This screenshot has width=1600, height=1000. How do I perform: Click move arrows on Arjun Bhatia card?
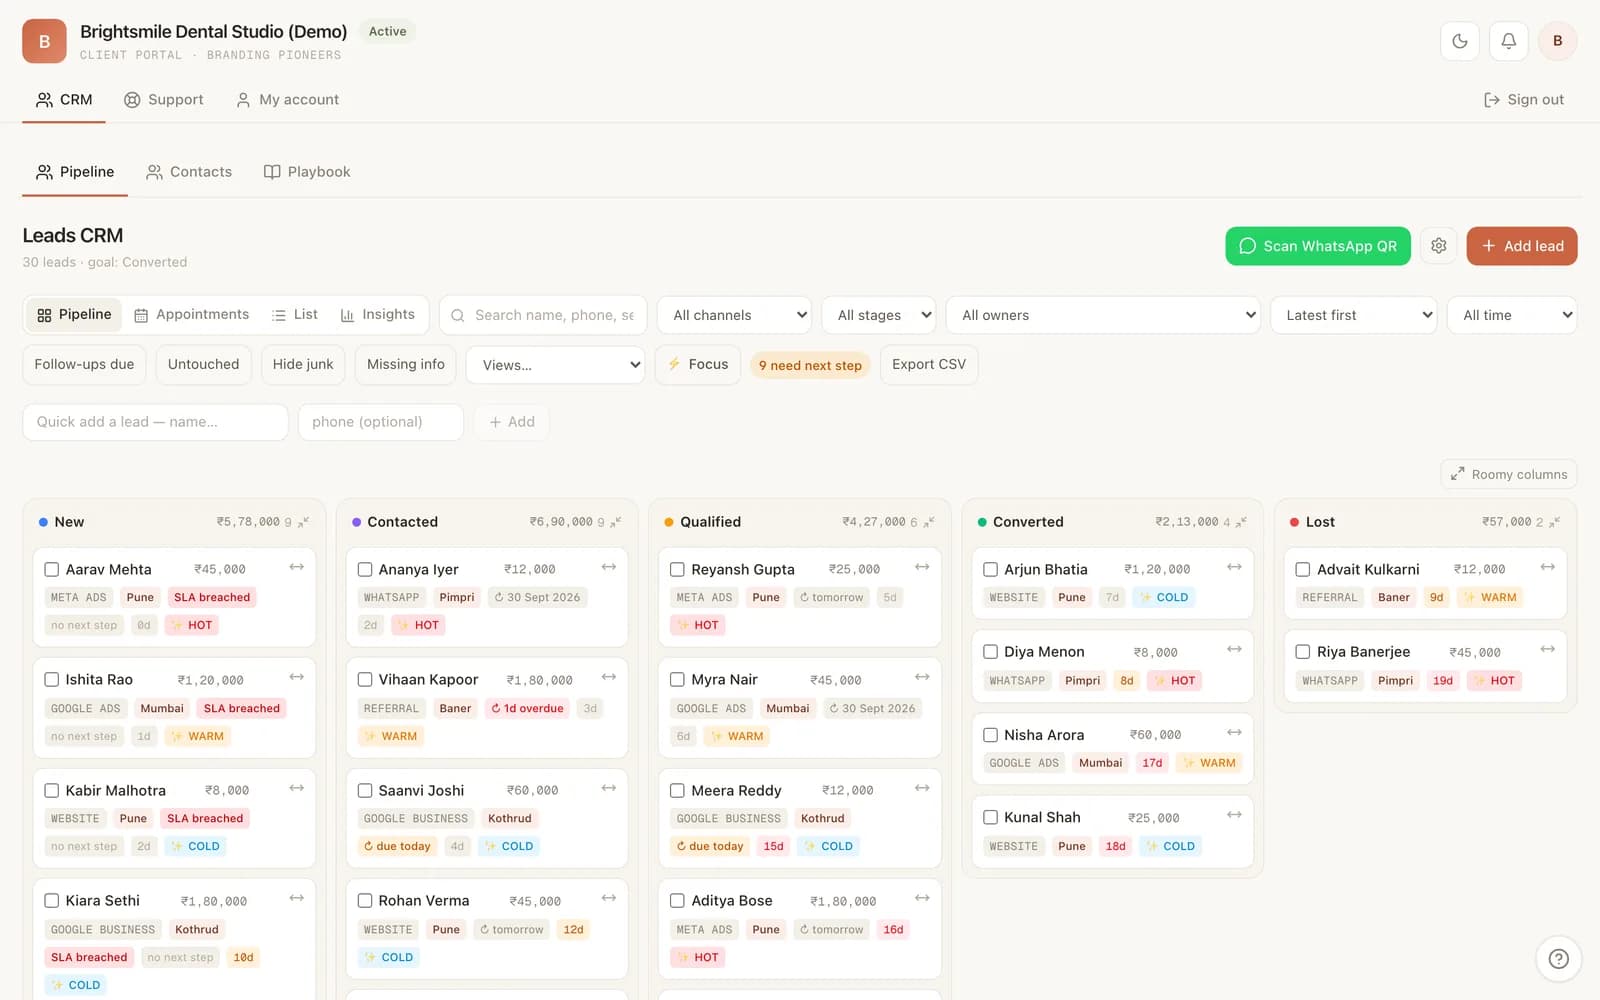click(x=1234, y=567)
